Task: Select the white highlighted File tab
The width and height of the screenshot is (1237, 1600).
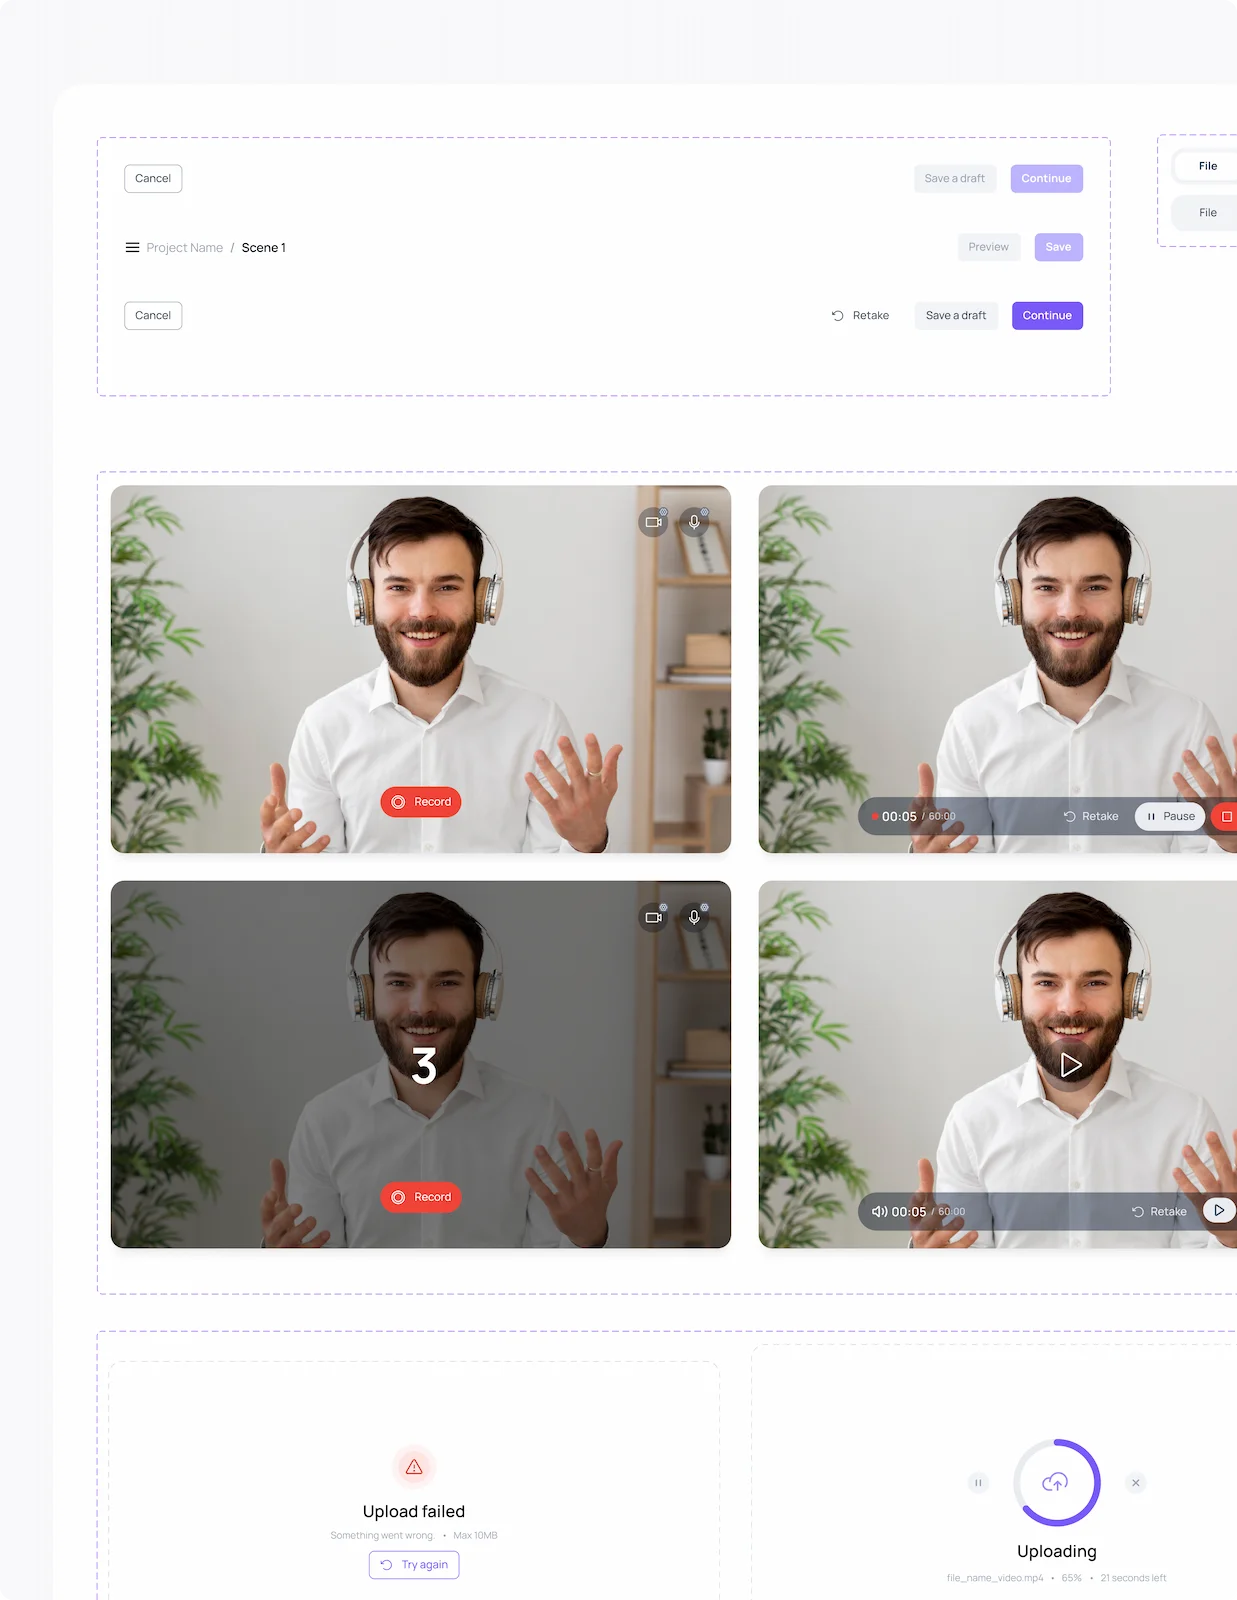Action: click(x=1206, y=166)
